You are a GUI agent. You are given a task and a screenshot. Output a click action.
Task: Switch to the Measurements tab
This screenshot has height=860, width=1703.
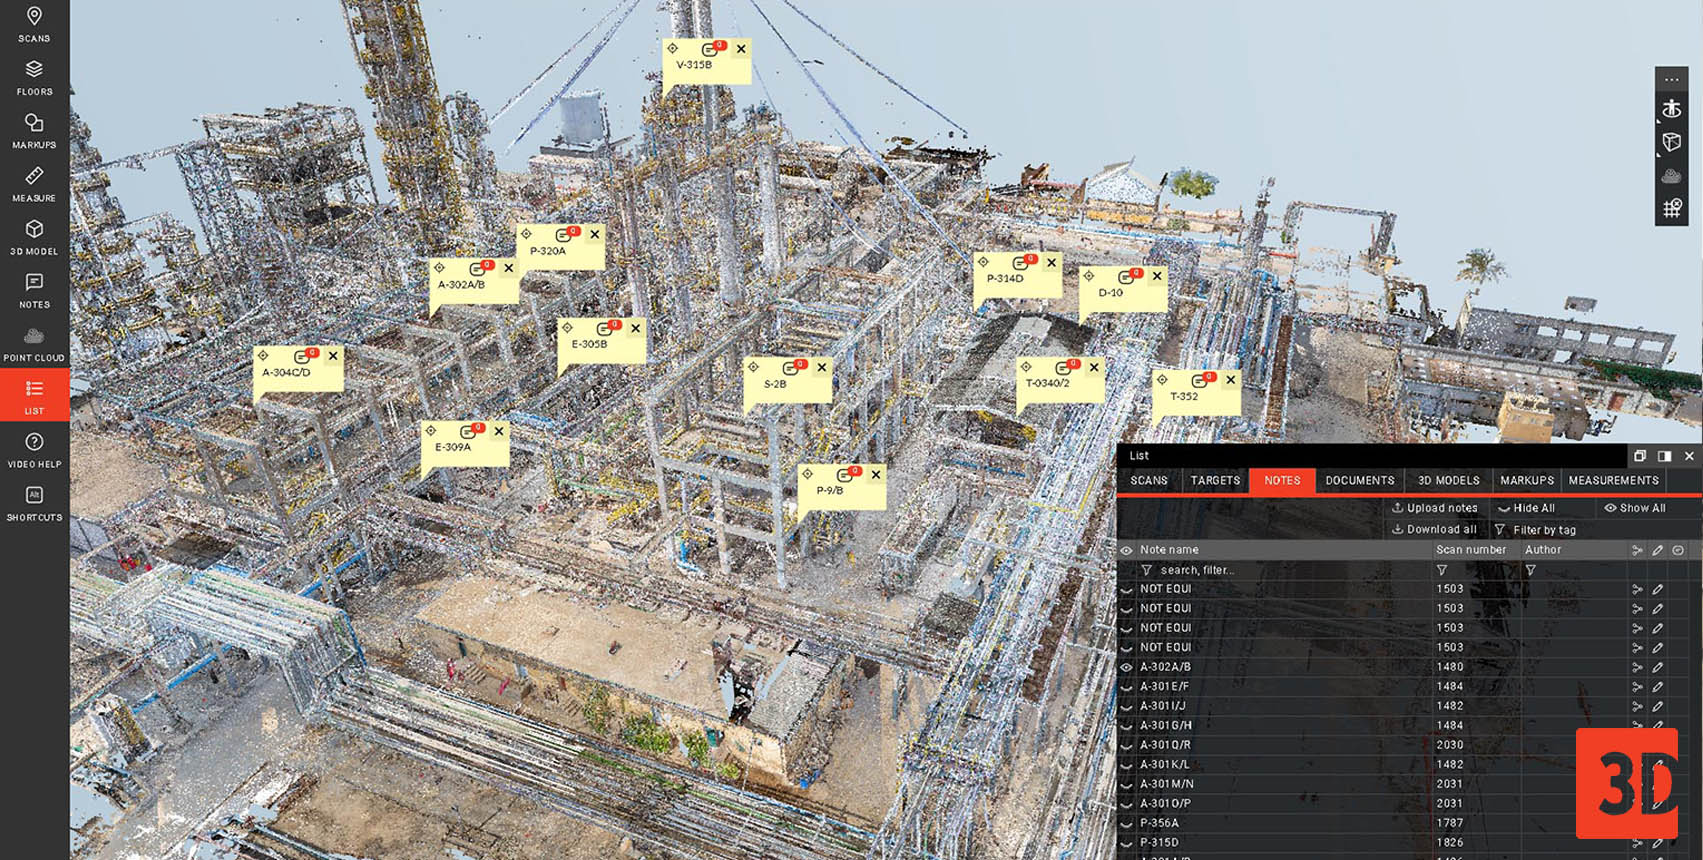click(1613, 481)
